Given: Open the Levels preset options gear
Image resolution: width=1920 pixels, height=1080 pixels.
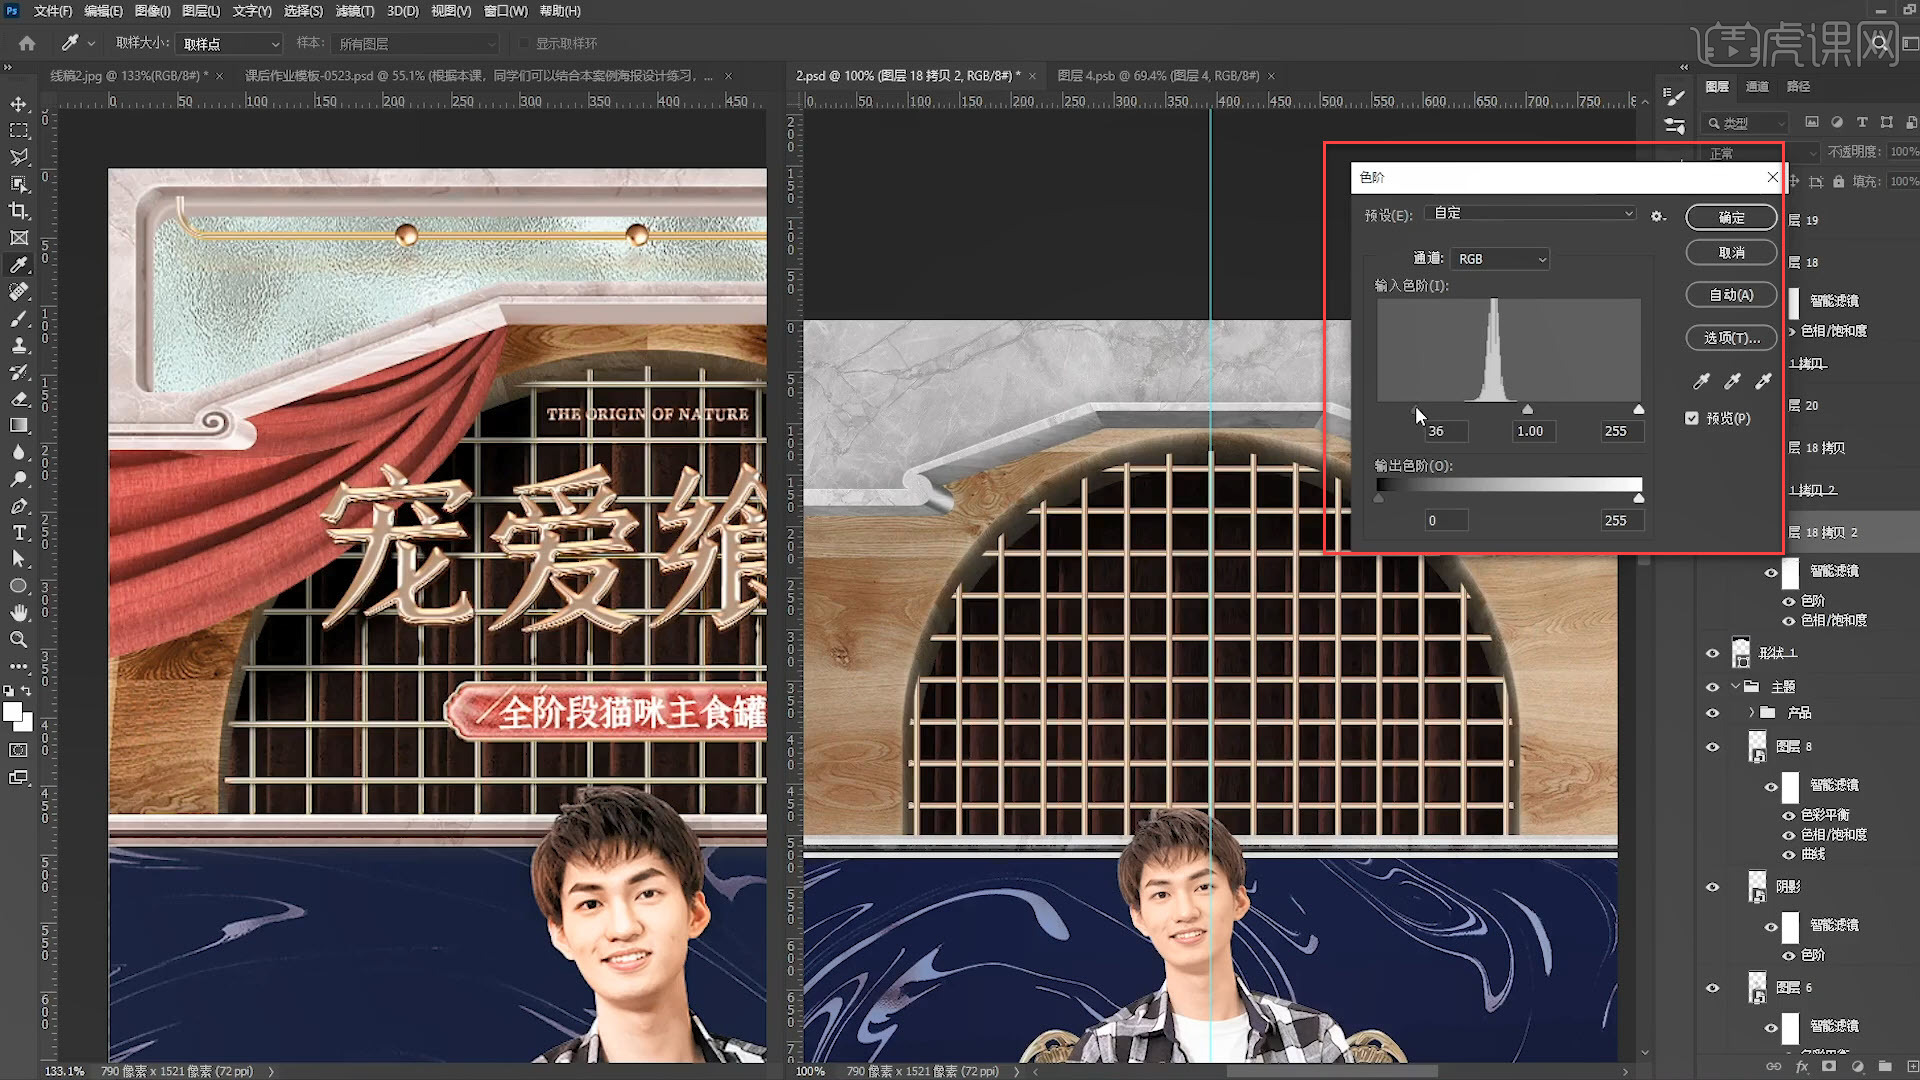Looking at the screenshot, I should (x=1658, y=216).
